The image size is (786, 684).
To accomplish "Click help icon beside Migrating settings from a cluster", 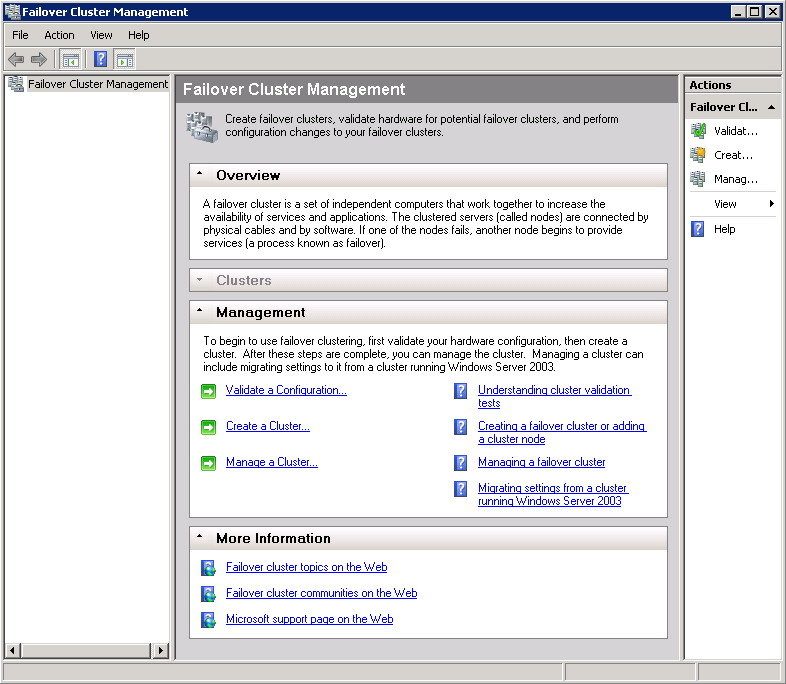I will [460, 489].
